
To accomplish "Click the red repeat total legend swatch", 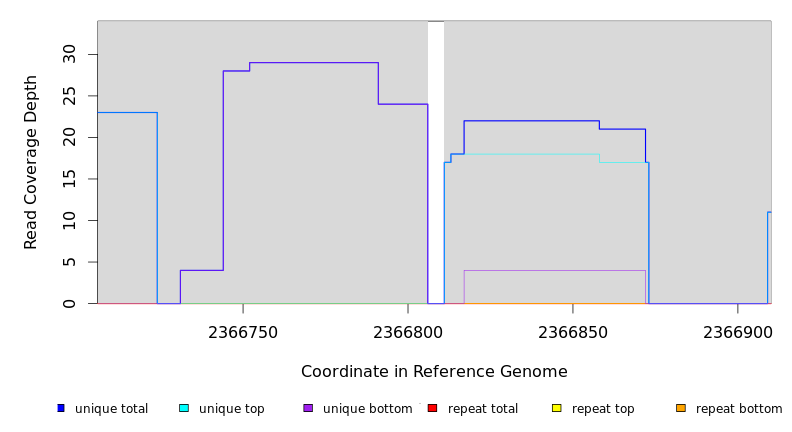I will click(x=432, y=408).
